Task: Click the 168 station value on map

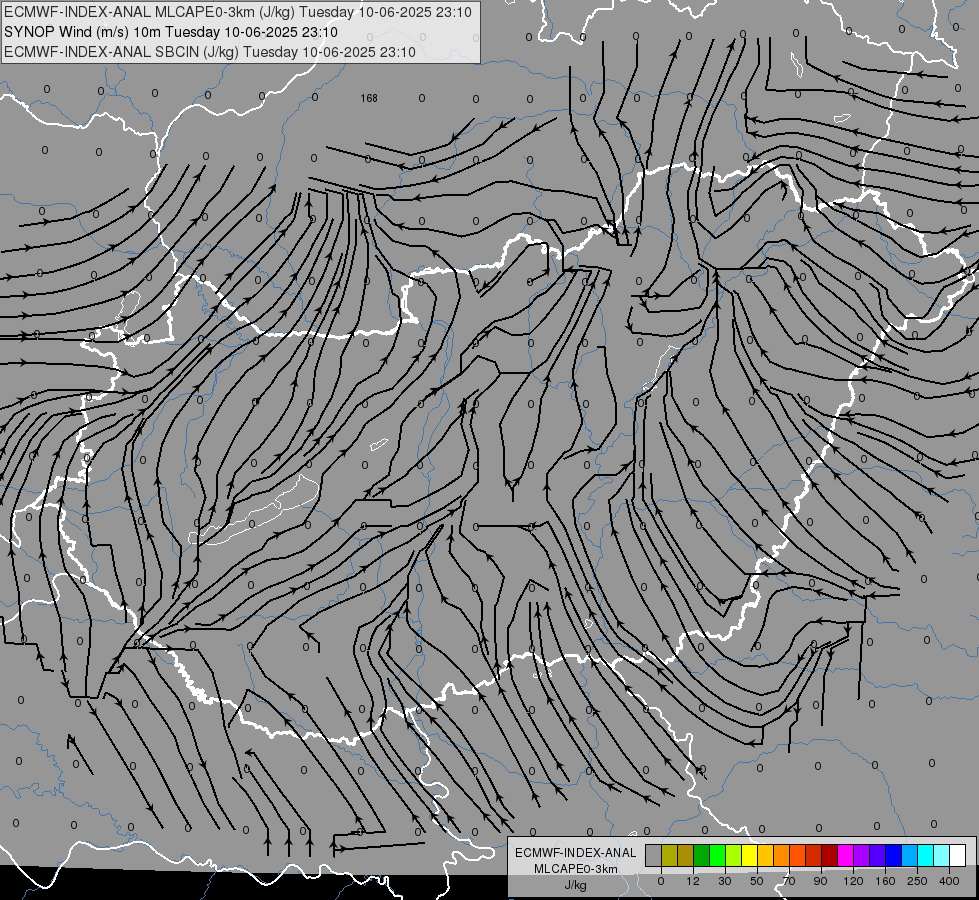Action: click(x=369, y=98)
